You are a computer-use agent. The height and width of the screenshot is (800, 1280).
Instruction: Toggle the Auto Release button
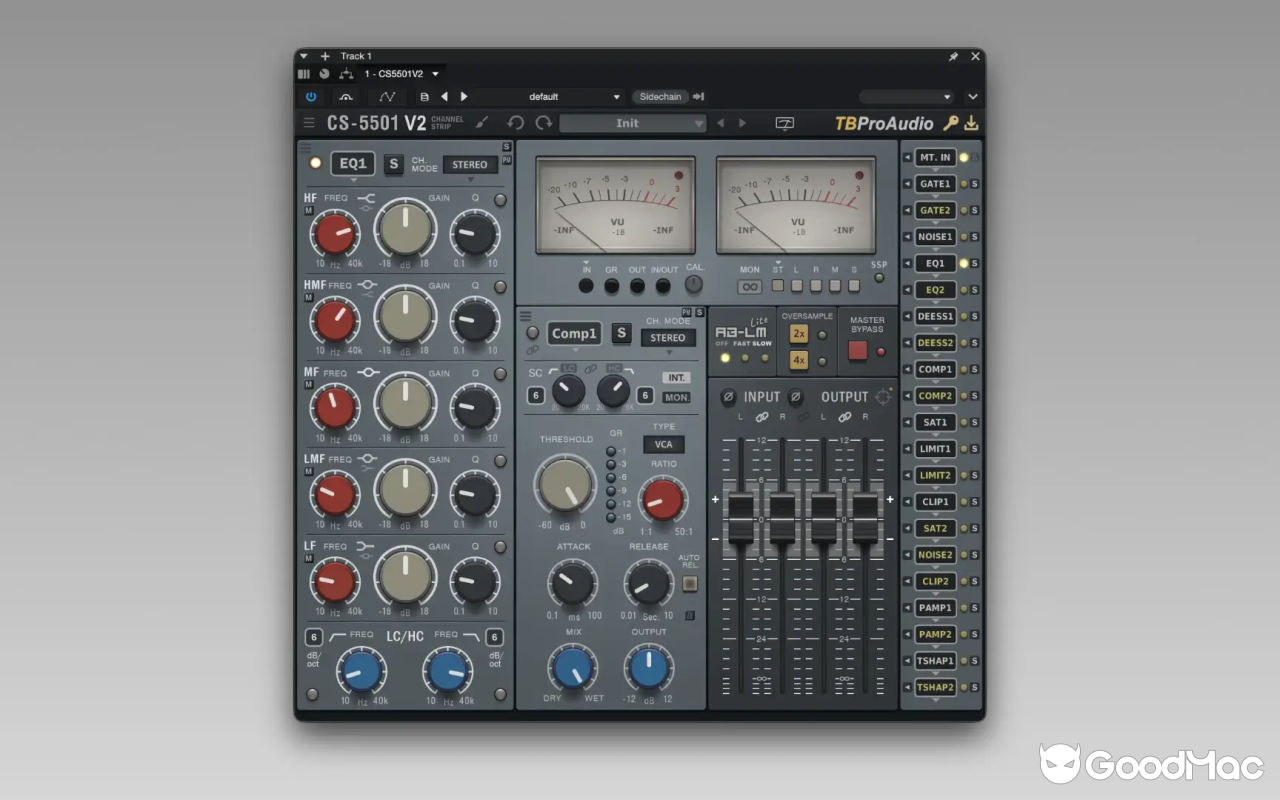[689, 582]
